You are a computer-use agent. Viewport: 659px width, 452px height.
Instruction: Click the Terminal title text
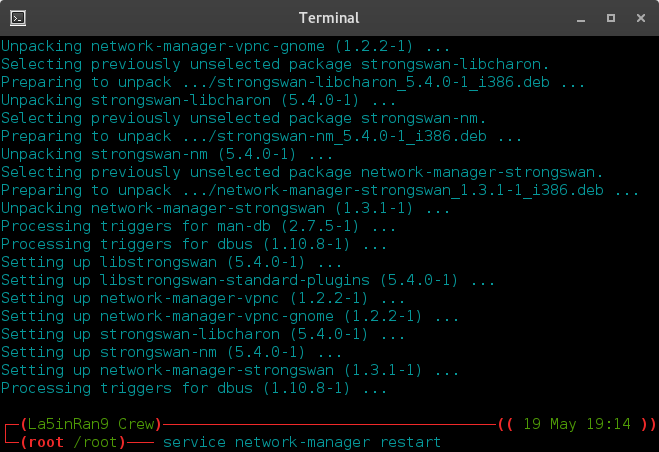coord(329,18)
